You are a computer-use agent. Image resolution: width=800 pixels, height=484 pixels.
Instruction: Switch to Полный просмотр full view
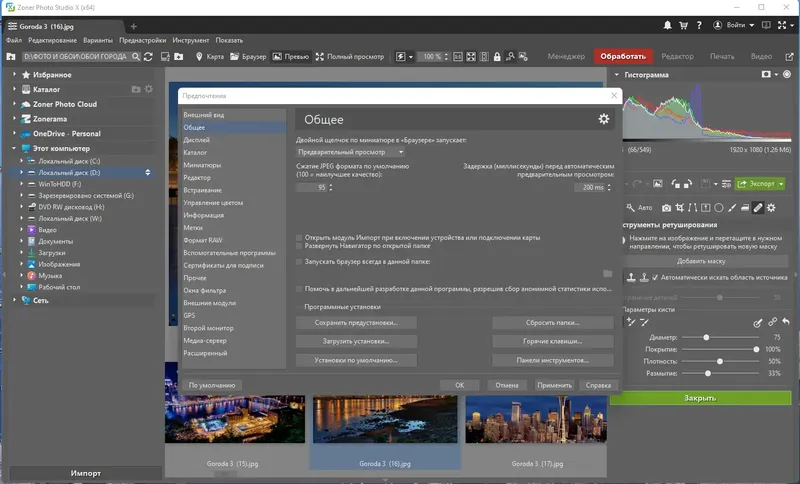tap(349, 57)
